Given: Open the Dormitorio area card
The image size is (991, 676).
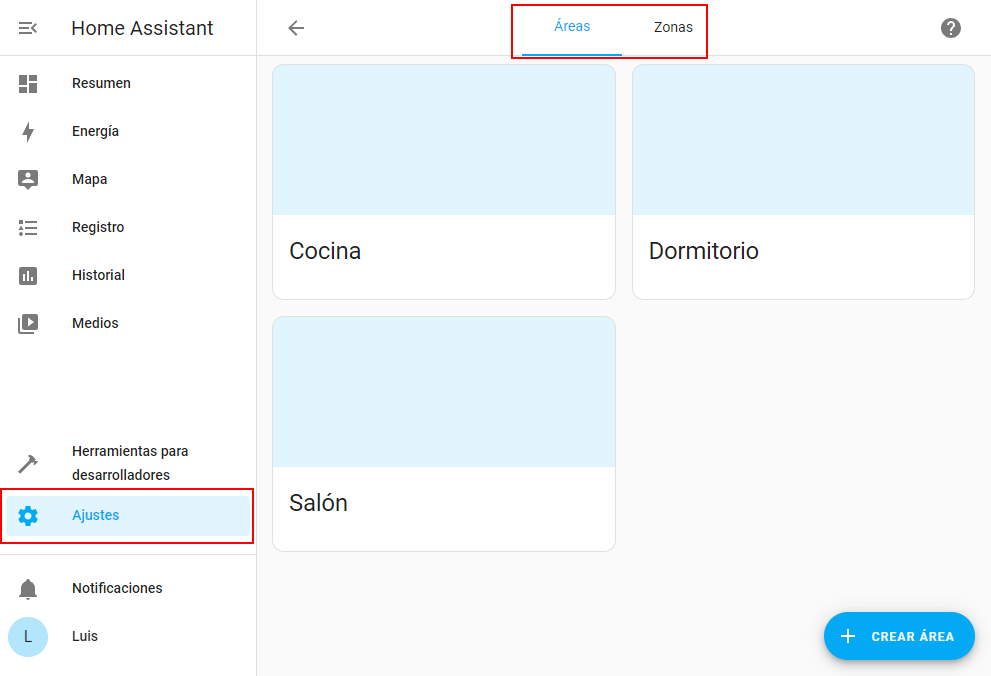Looking at the screenshot, I should point(803,251).
